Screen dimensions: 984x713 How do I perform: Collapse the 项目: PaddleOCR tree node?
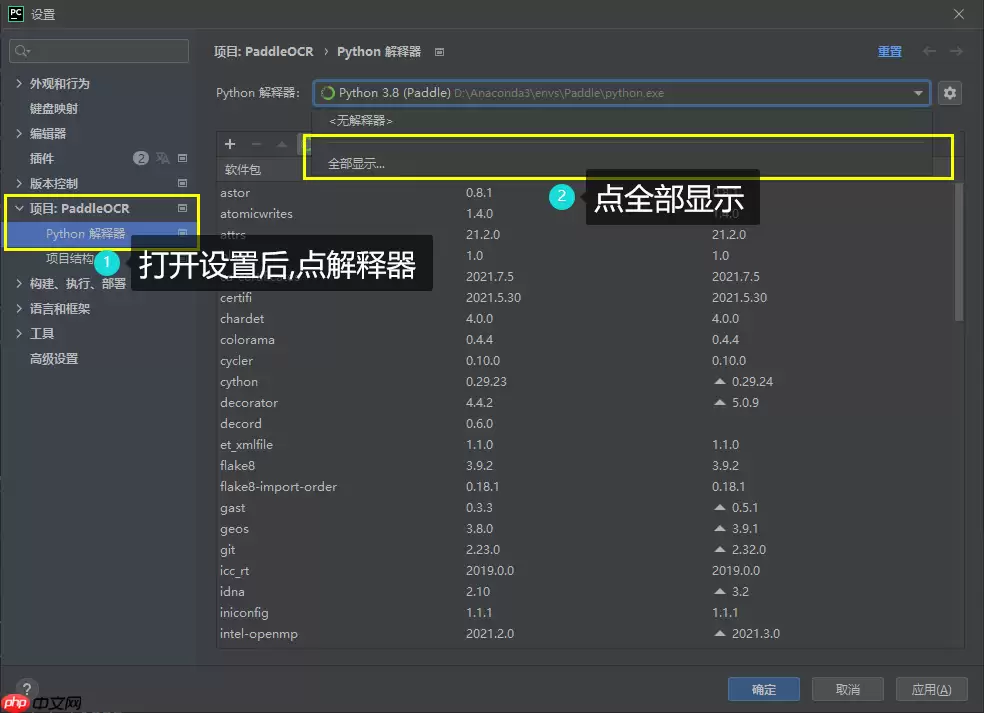(18, 208)
